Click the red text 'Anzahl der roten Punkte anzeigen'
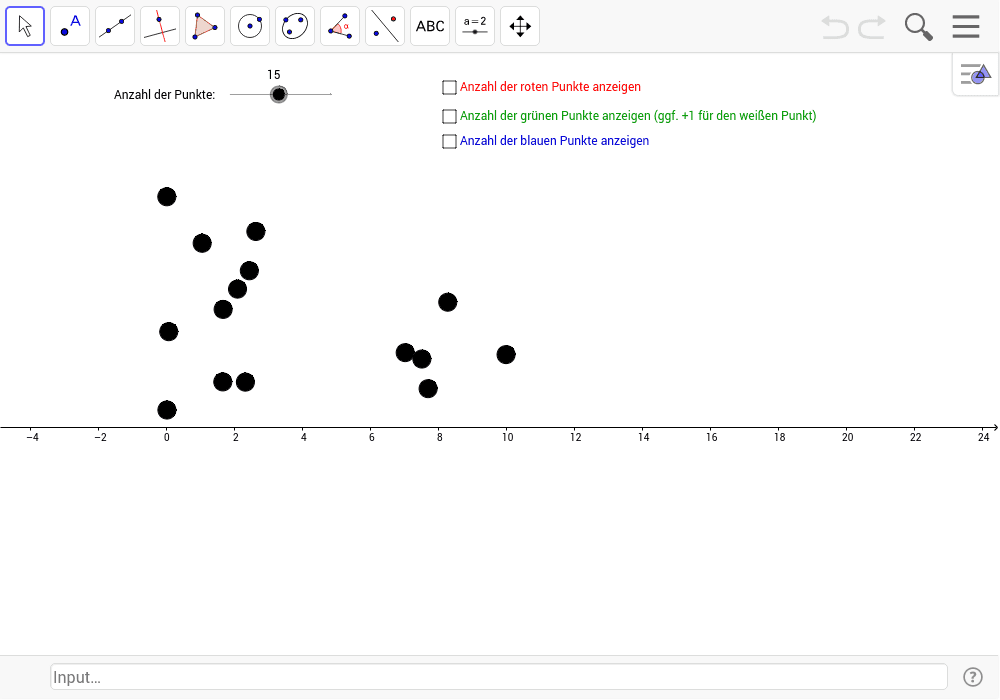 (550, 87)
